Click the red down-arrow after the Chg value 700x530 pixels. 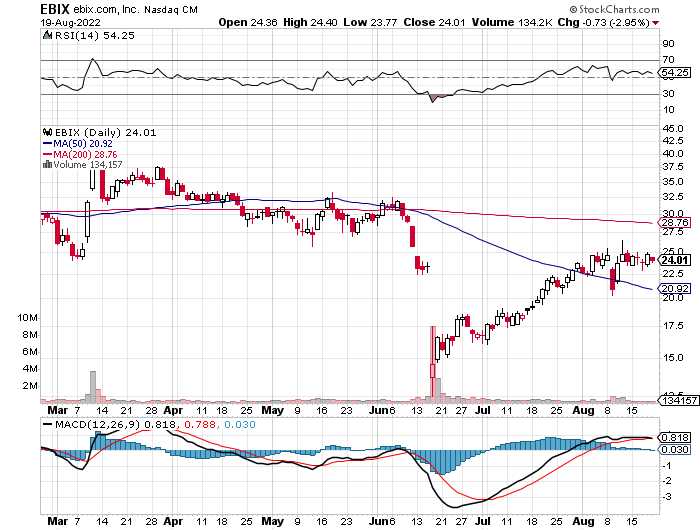point(655,23)
